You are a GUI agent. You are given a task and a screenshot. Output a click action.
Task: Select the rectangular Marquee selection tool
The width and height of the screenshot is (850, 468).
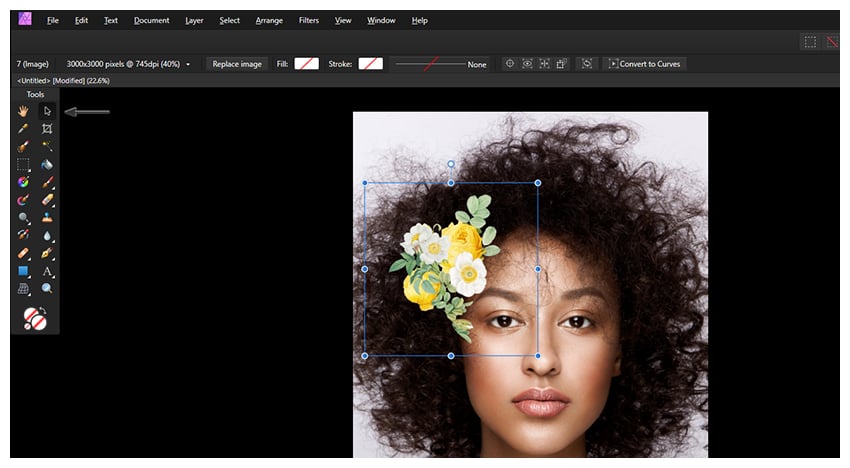point(23,165)
